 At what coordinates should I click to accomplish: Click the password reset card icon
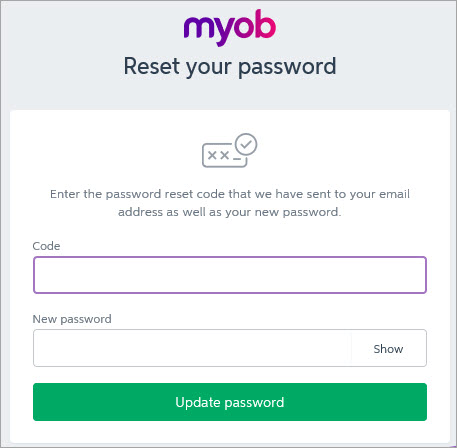230,150
